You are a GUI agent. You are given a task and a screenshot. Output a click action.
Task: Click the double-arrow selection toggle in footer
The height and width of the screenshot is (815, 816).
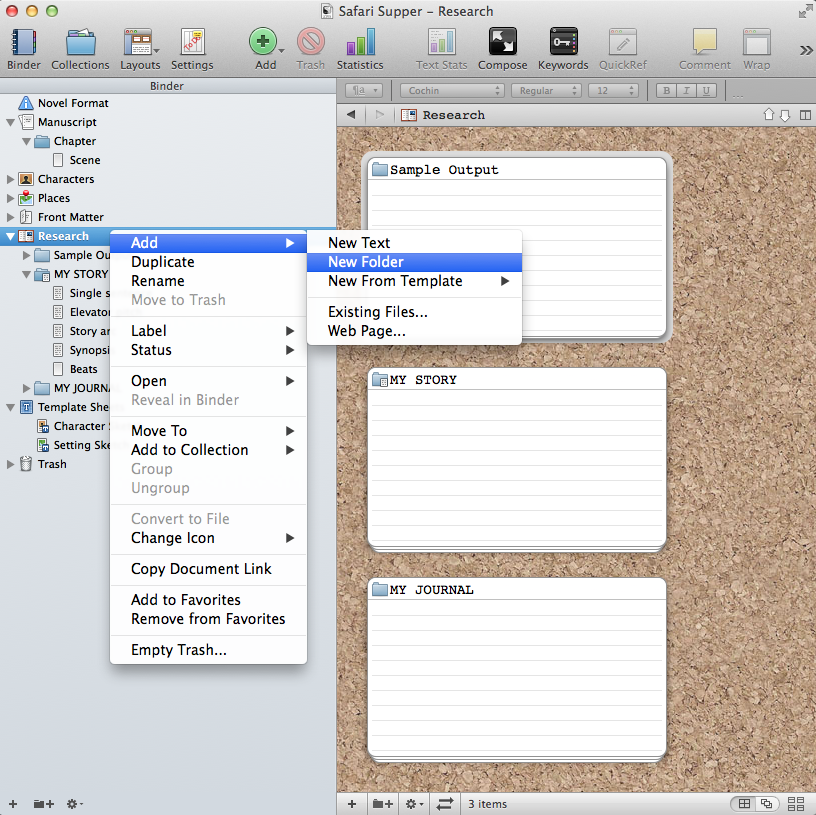point(445,804)
